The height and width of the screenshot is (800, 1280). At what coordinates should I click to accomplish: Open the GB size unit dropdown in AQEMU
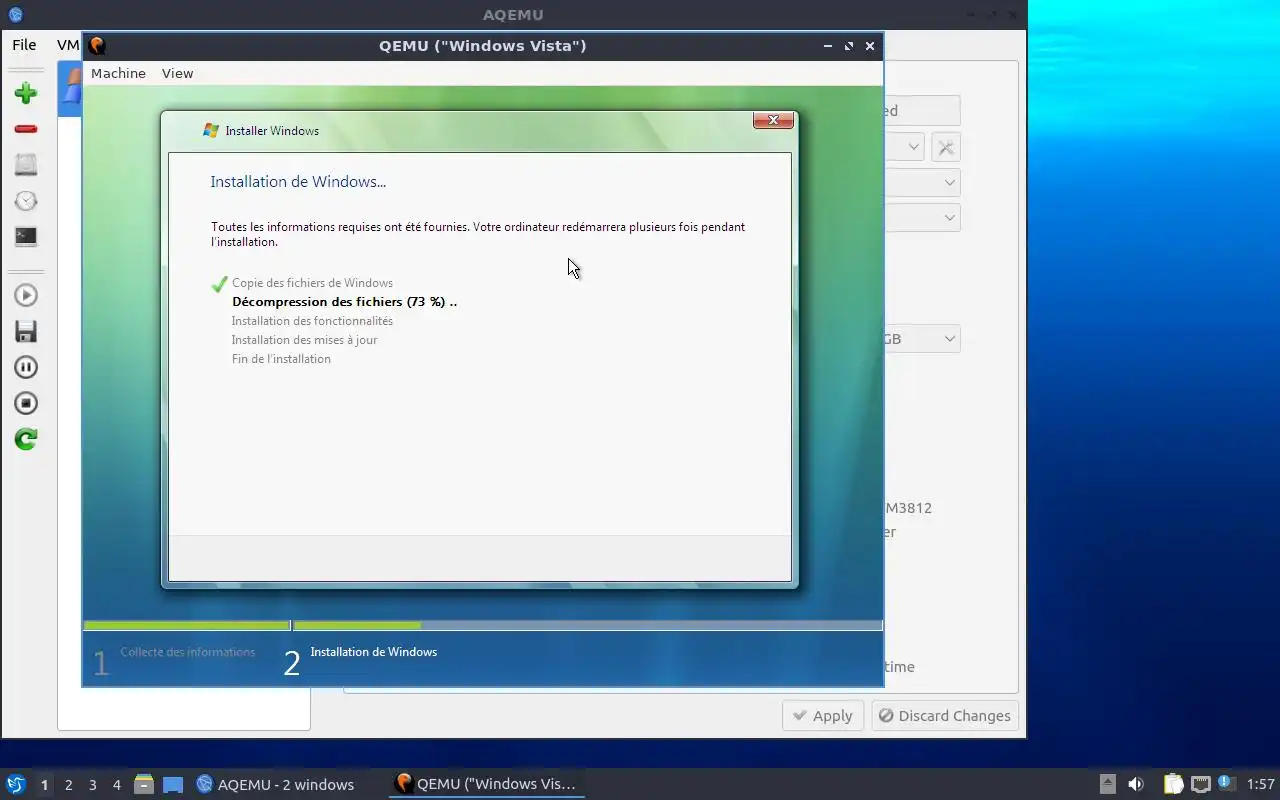coord(922,339)
